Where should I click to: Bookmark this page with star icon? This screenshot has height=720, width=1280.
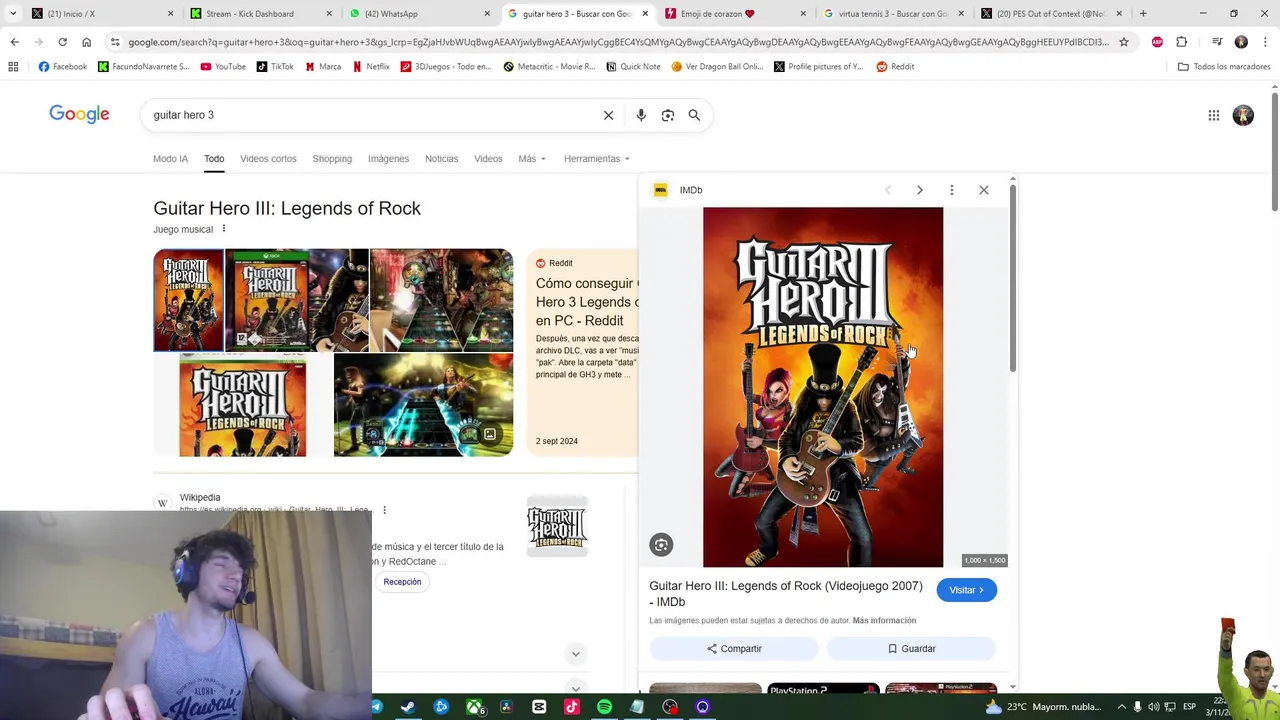[1124, 42]
